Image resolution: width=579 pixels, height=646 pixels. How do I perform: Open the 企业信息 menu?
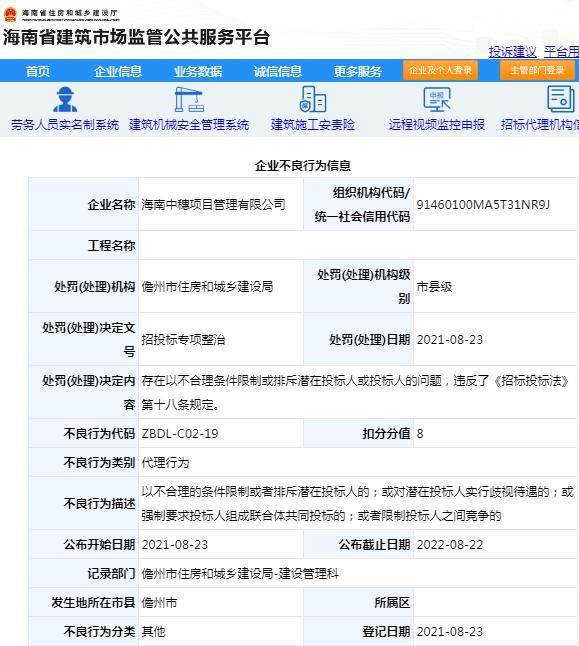click(x=118, y=71)
